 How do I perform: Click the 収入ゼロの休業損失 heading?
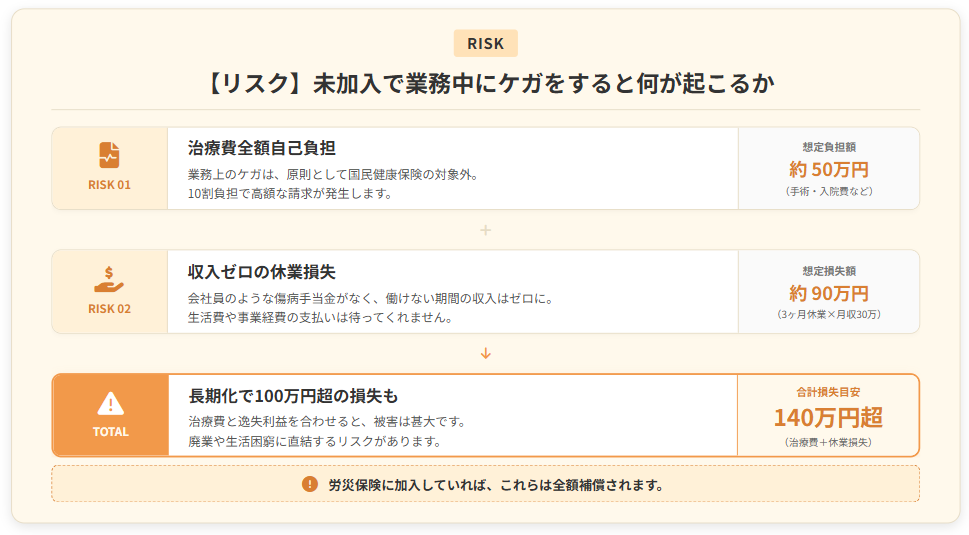click(x=262, y=272)
